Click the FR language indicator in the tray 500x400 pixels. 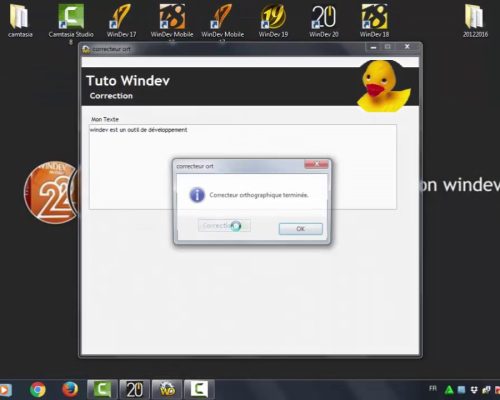(x=433, y=388)
